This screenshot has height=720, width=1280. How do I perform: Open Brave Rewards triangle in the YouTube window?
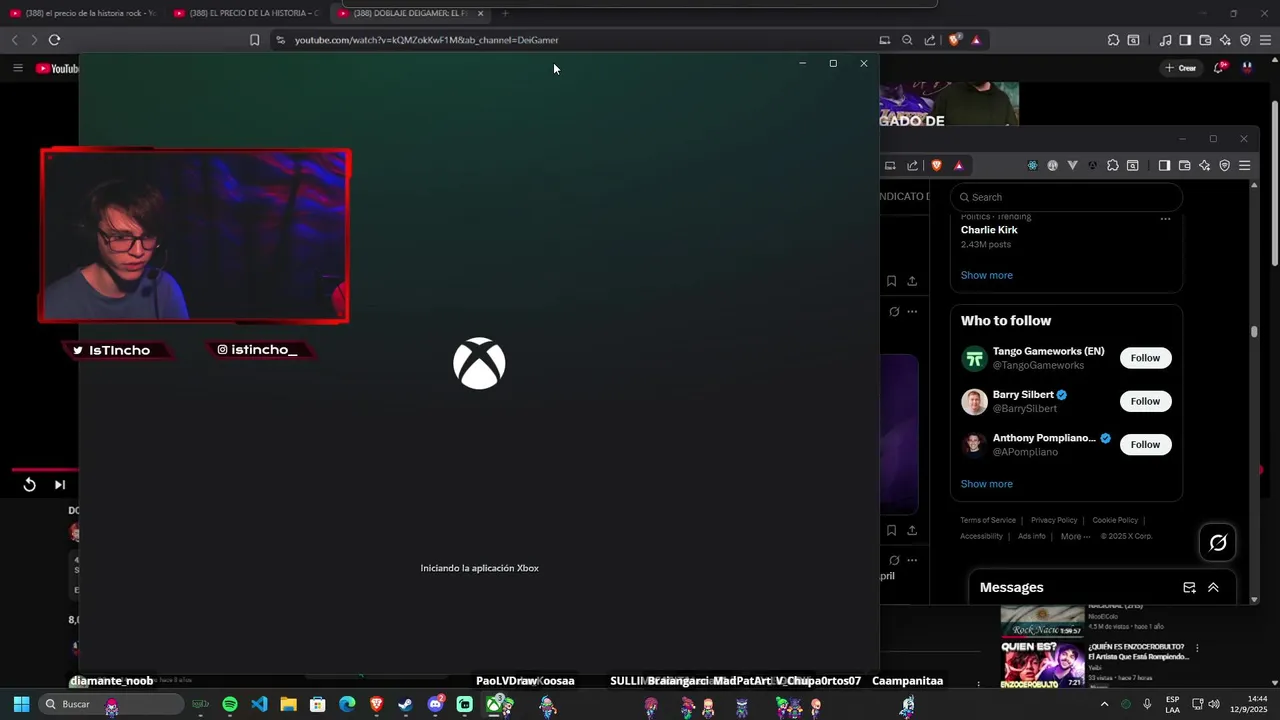click(x=976, y=40)
